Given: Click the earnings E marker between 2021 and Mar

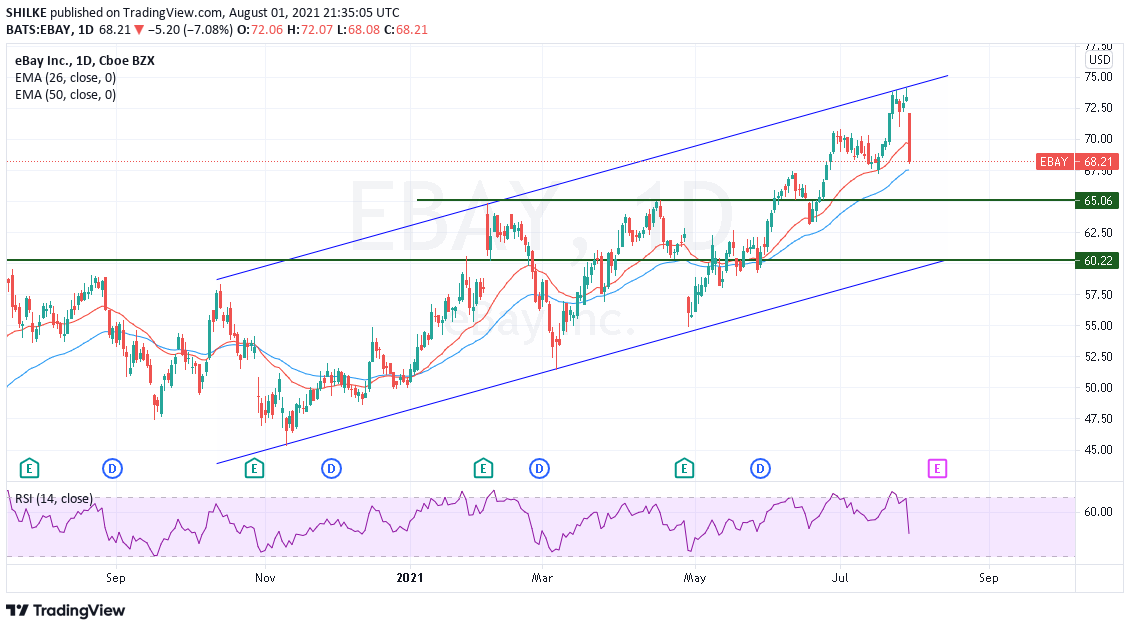Looking at the screenshot, I should 484,469.
